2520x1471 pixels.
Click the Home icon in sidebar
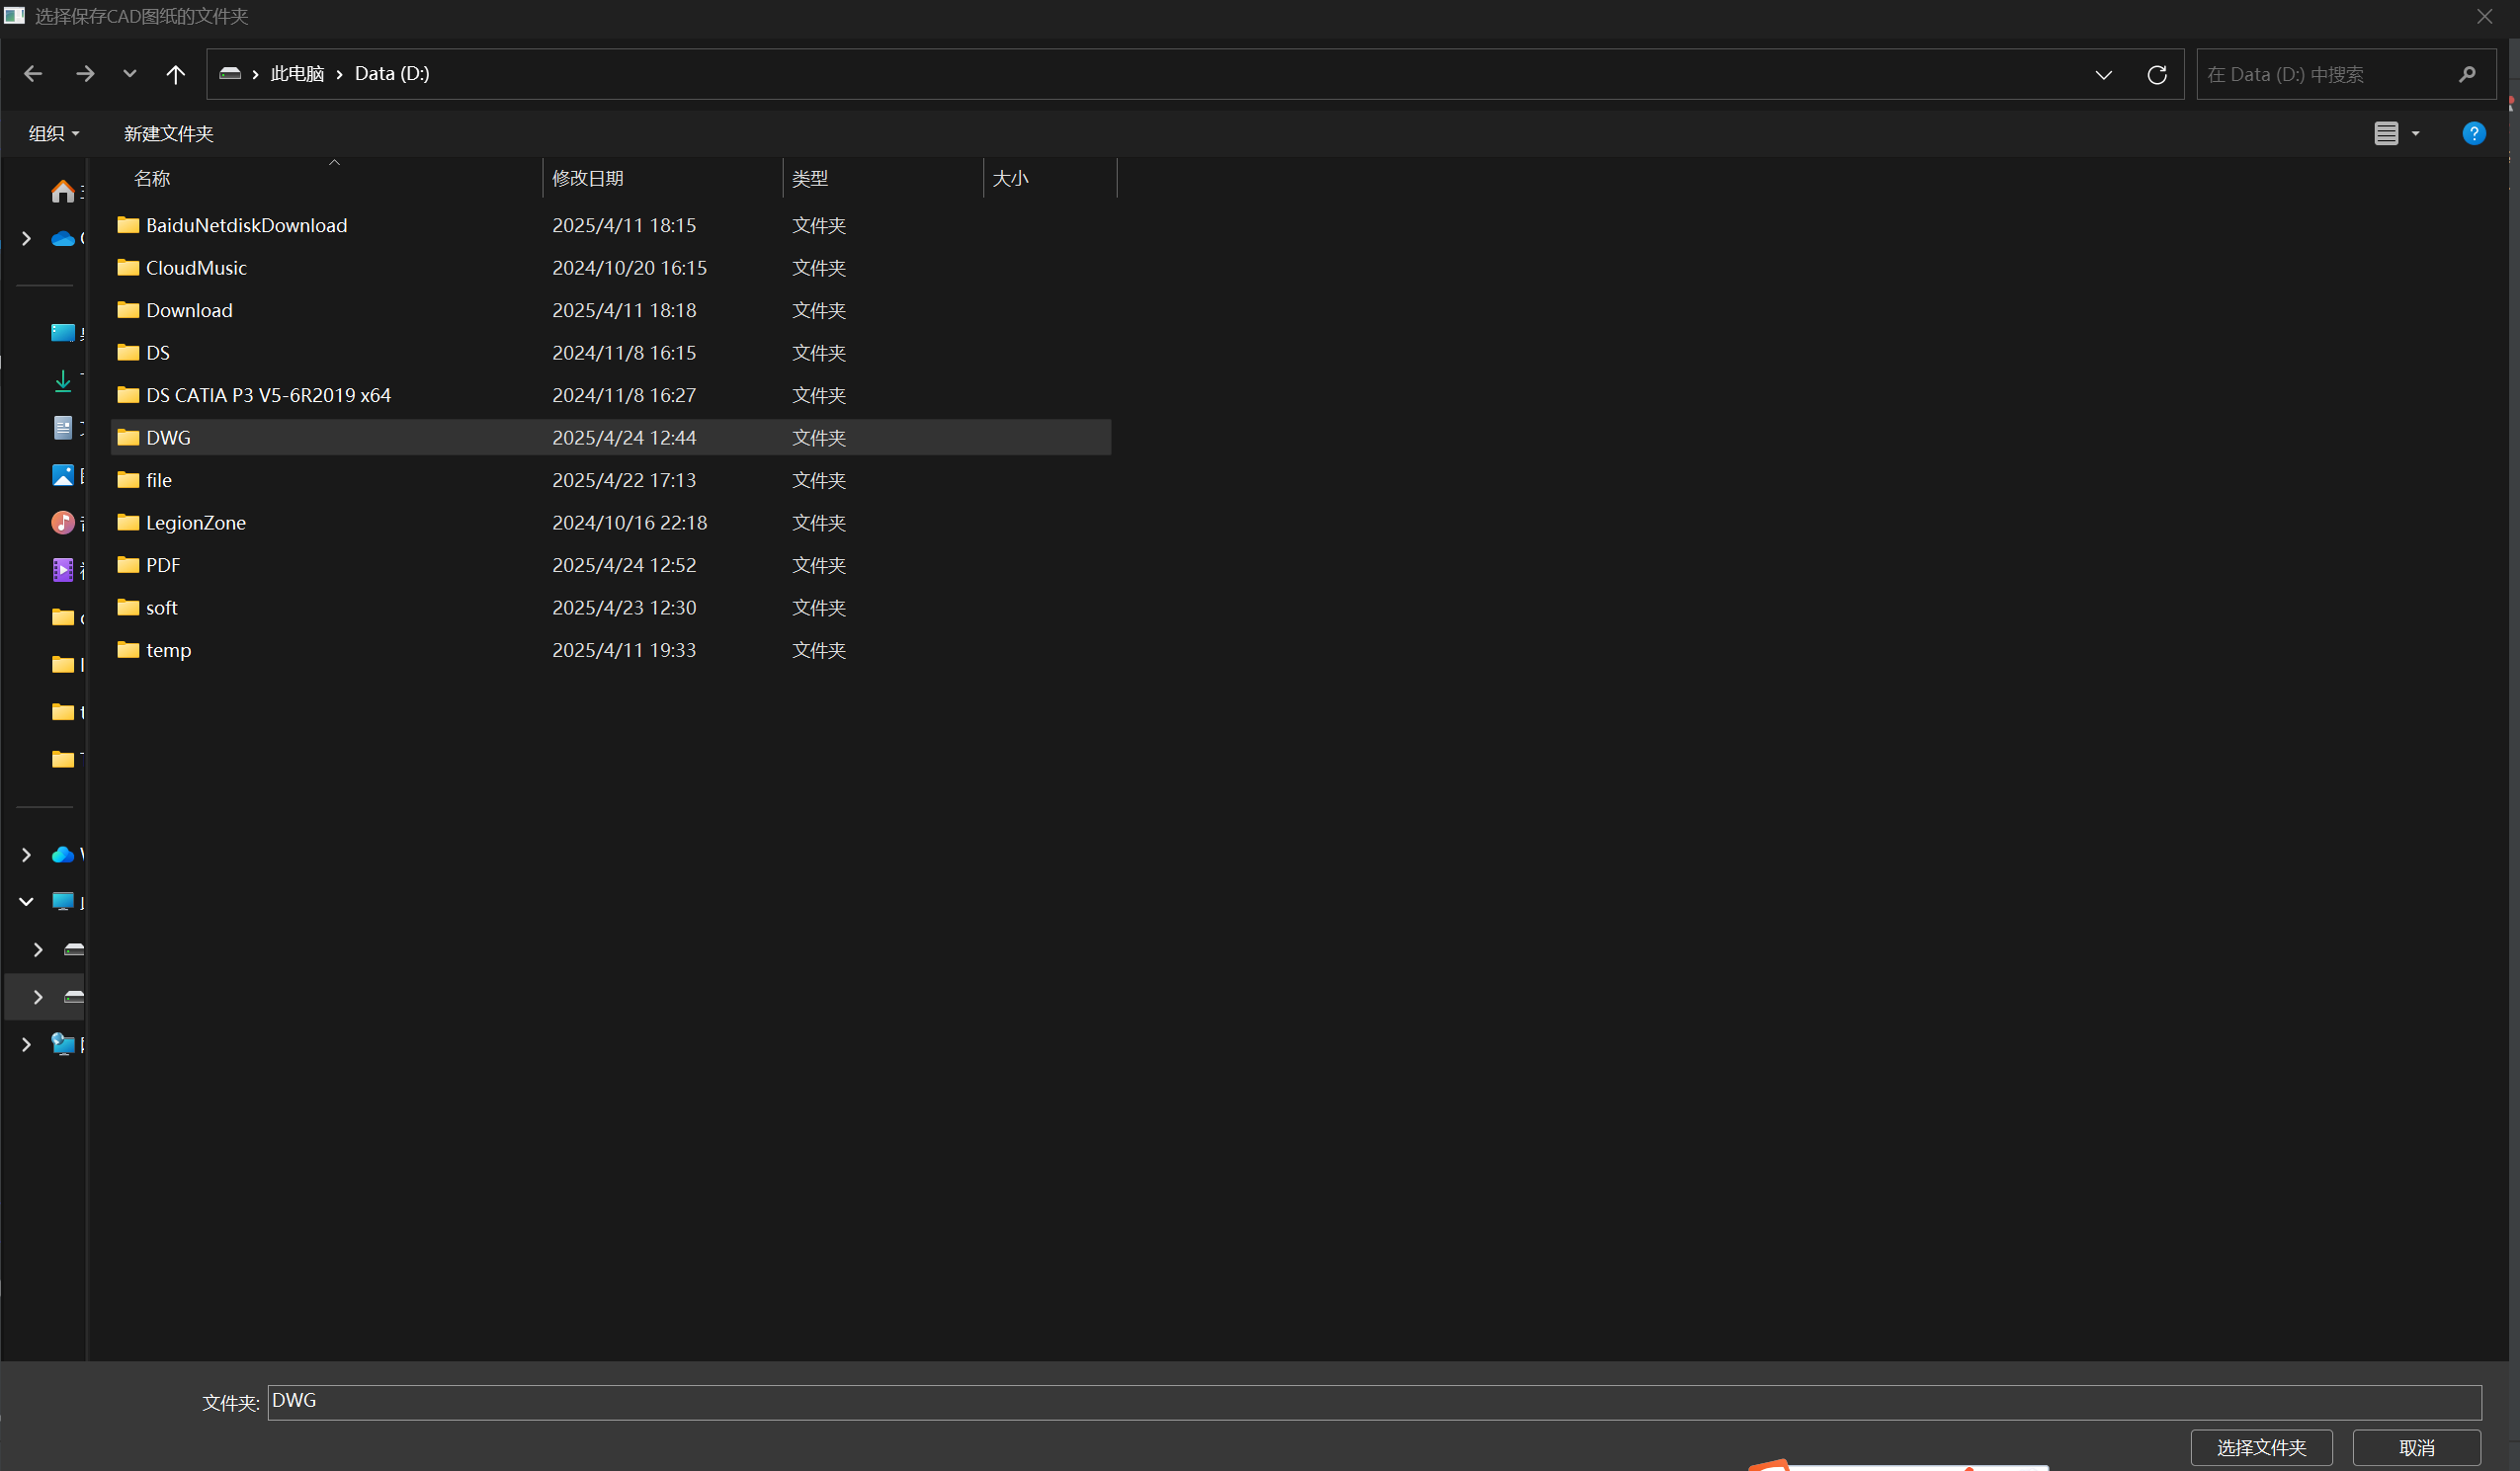click(63, 191)
